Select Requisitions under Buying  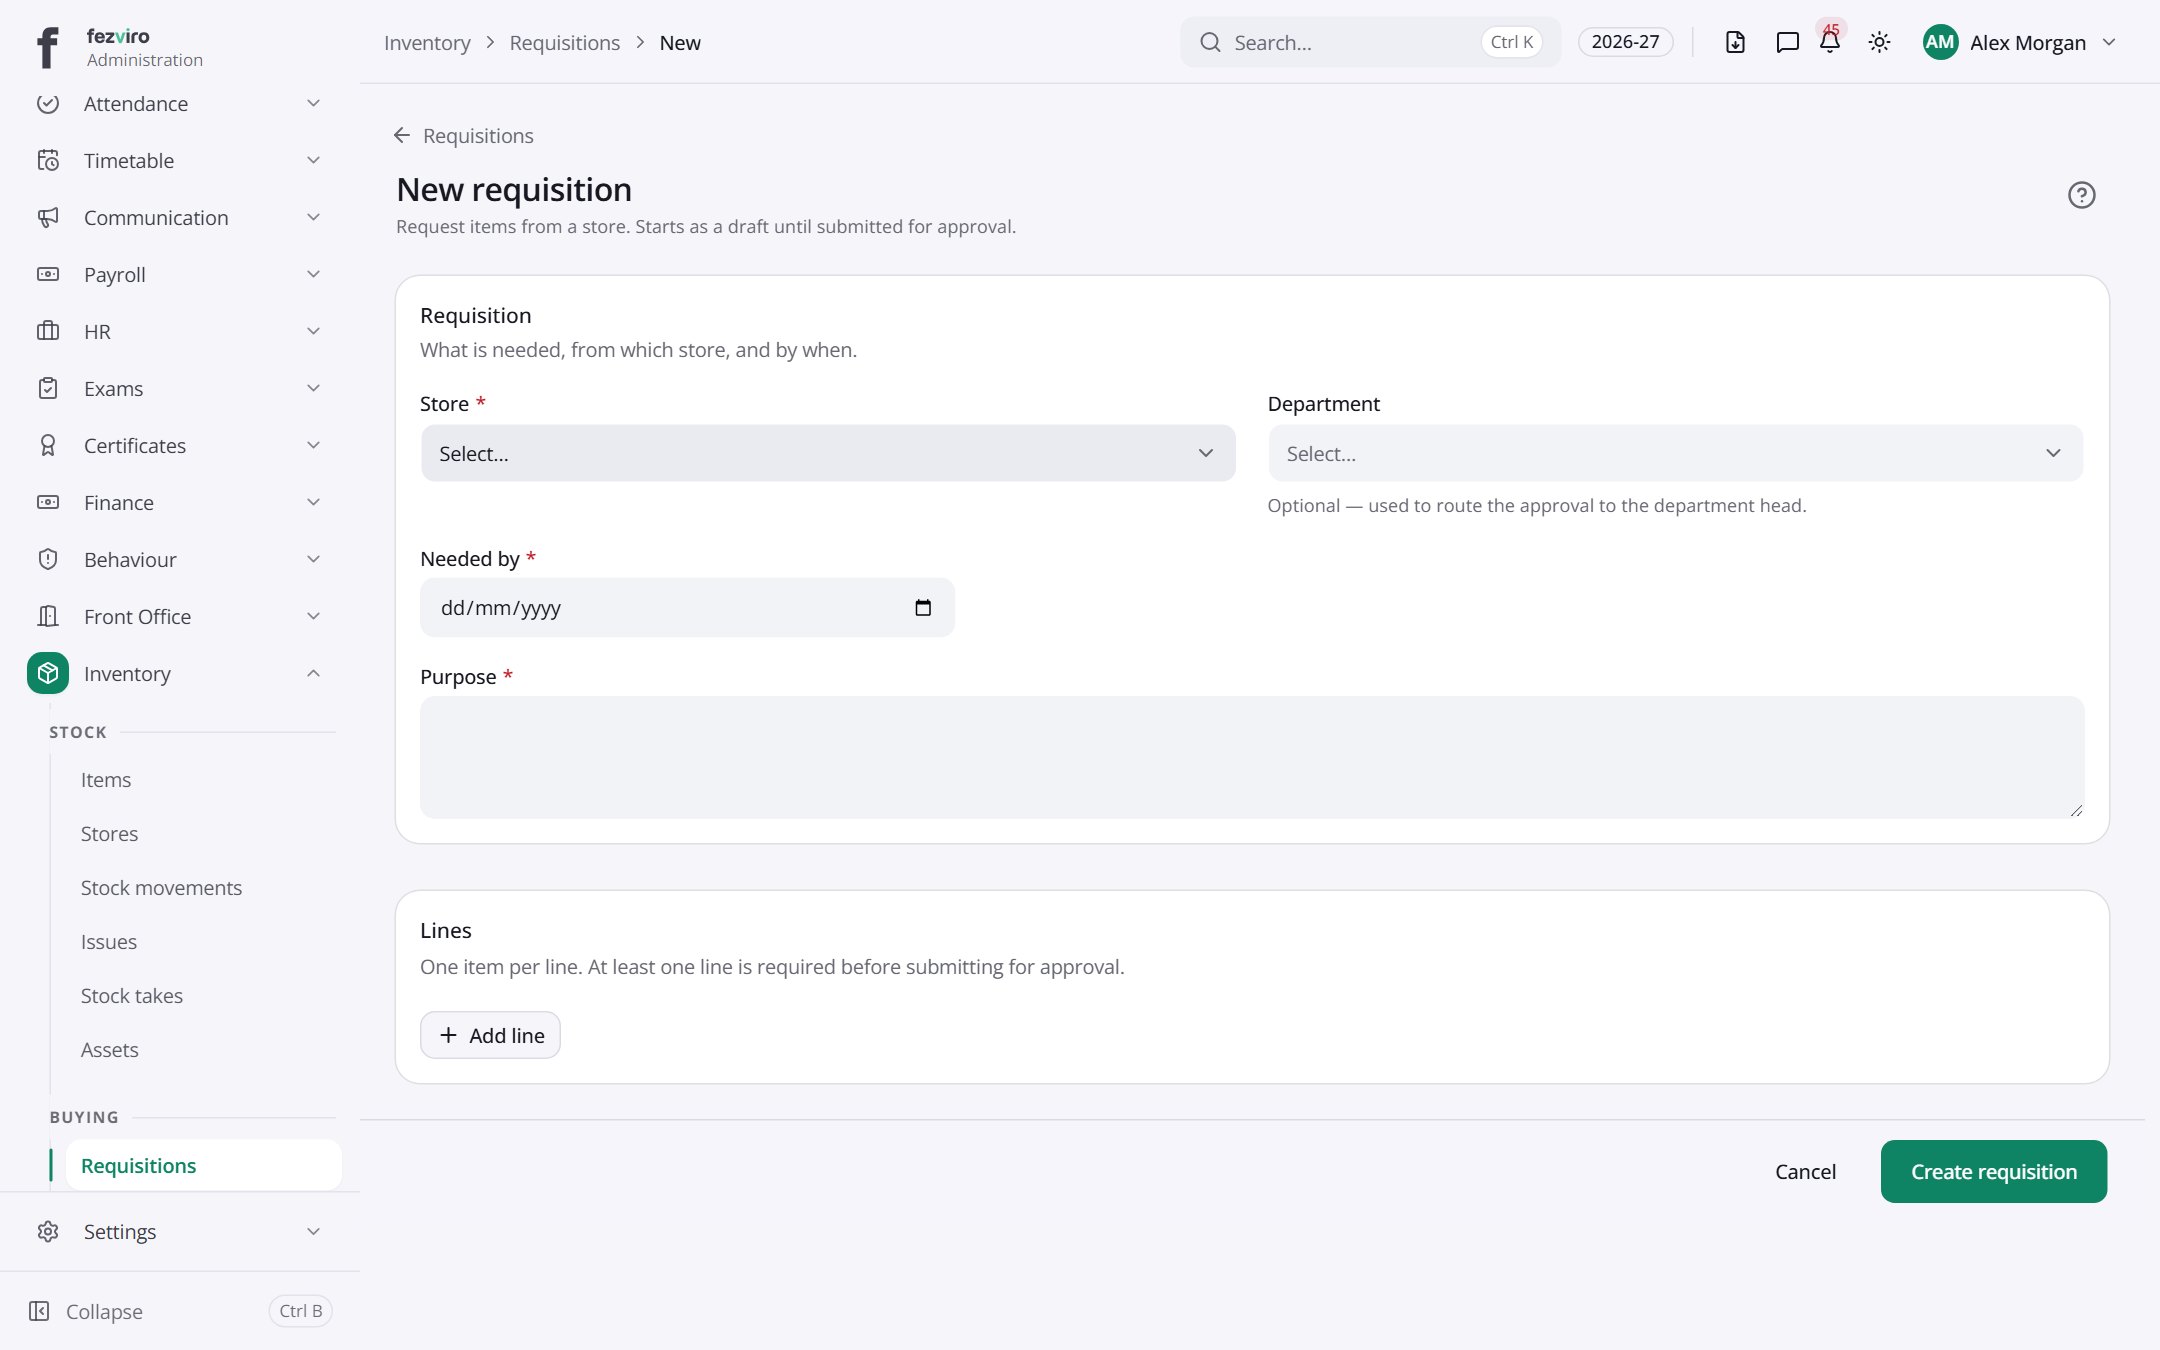click(x=203, y=1166)
